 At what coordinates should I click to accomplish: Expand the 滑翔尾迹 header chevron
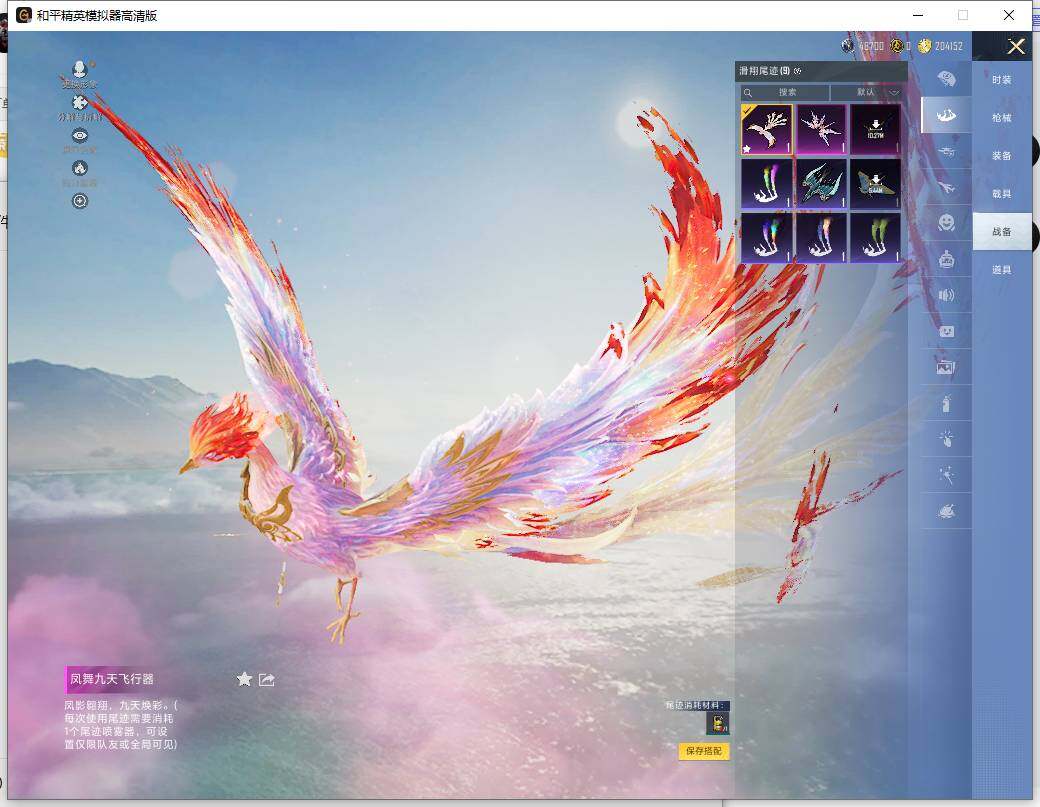798,71
